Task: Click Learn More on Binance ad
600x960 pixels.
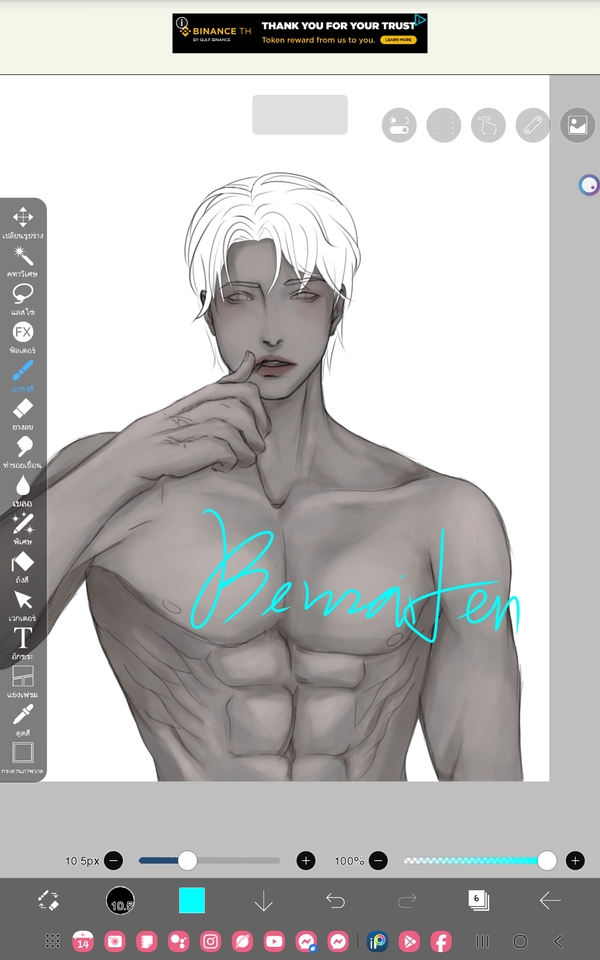Action: coord(398,40)
